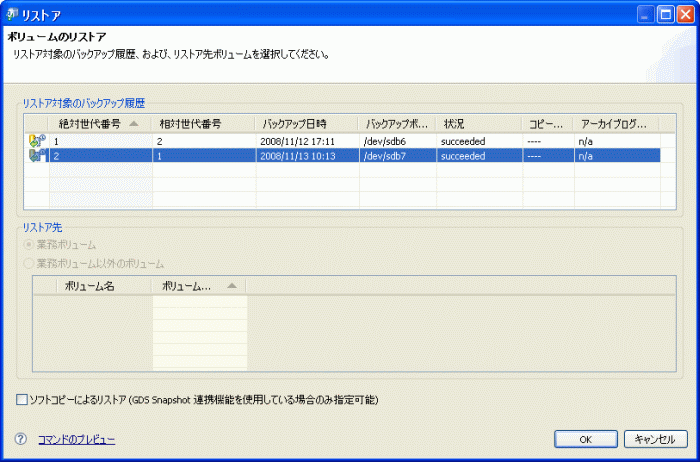Image resolution: width=700 pixels, height=462 pixels.
Task: Select the backup row dated 2008/11/12 17:11
Action: (x=298, y=142)
